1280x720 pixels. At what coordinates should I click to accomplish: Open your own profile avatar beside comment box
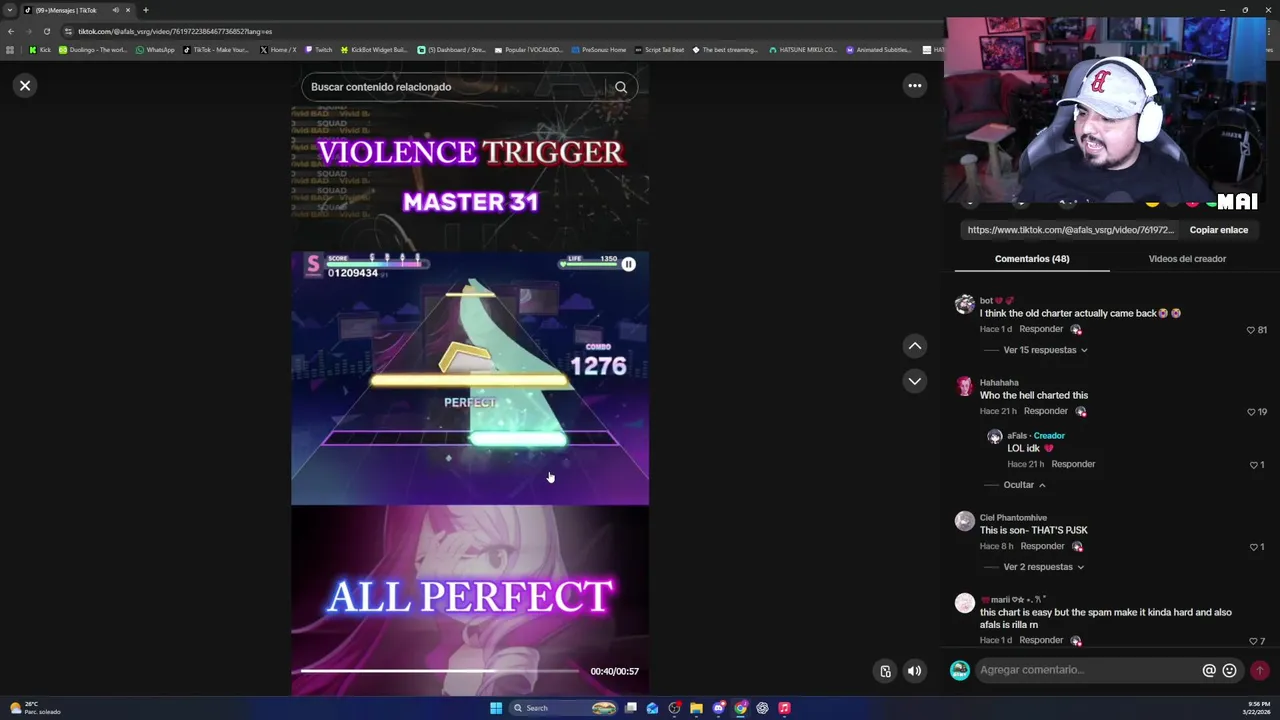click(959, 670)
